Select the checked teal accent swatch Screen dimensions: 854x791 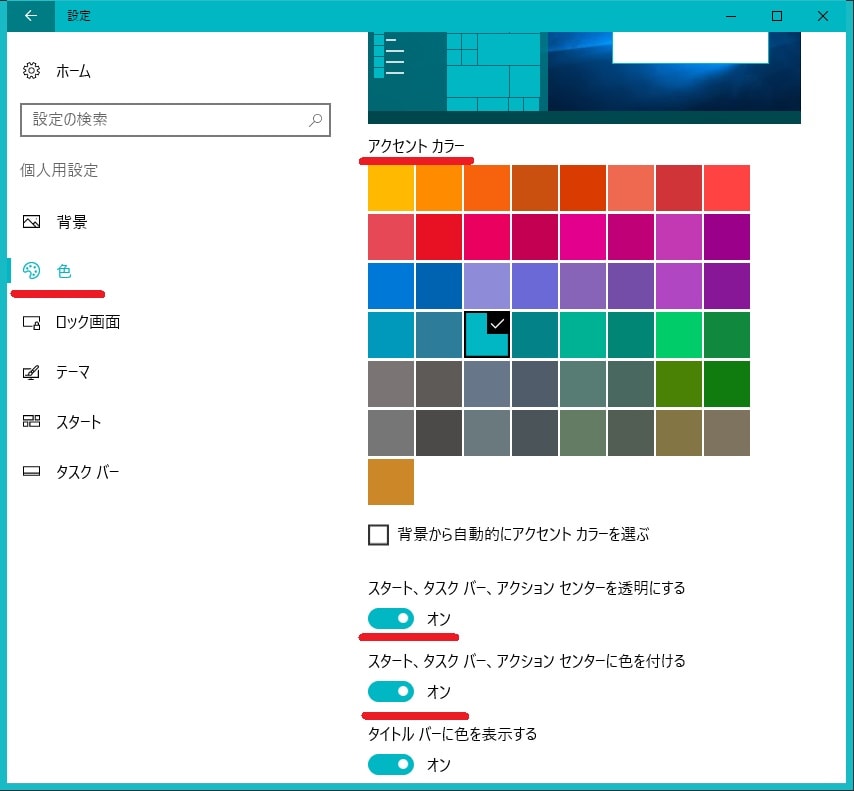click(487, 335)
